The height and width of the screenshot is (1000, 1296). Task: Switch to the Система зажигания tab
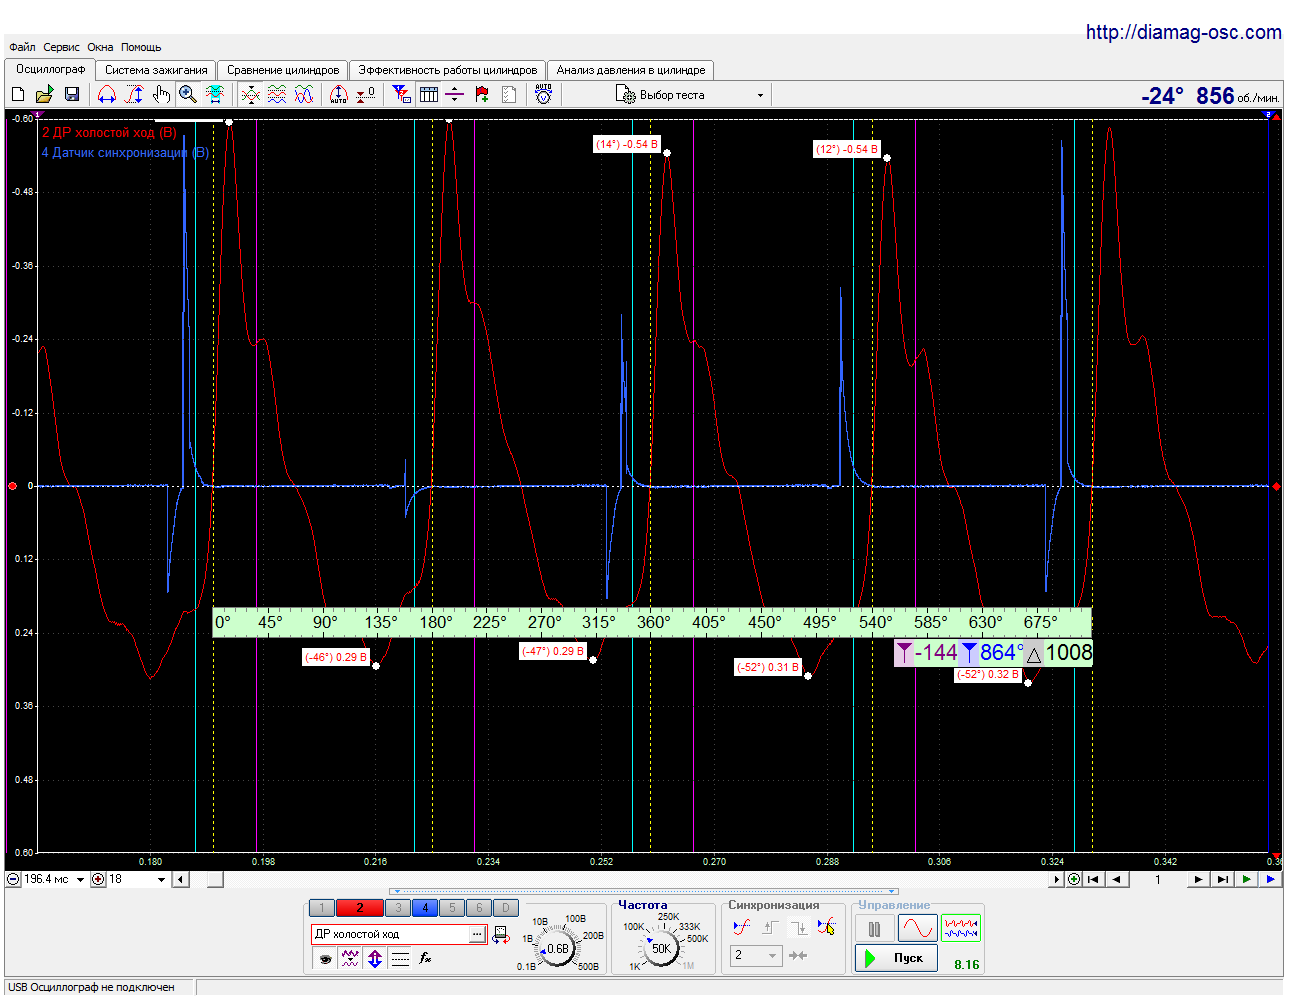[x=156, y=70]
